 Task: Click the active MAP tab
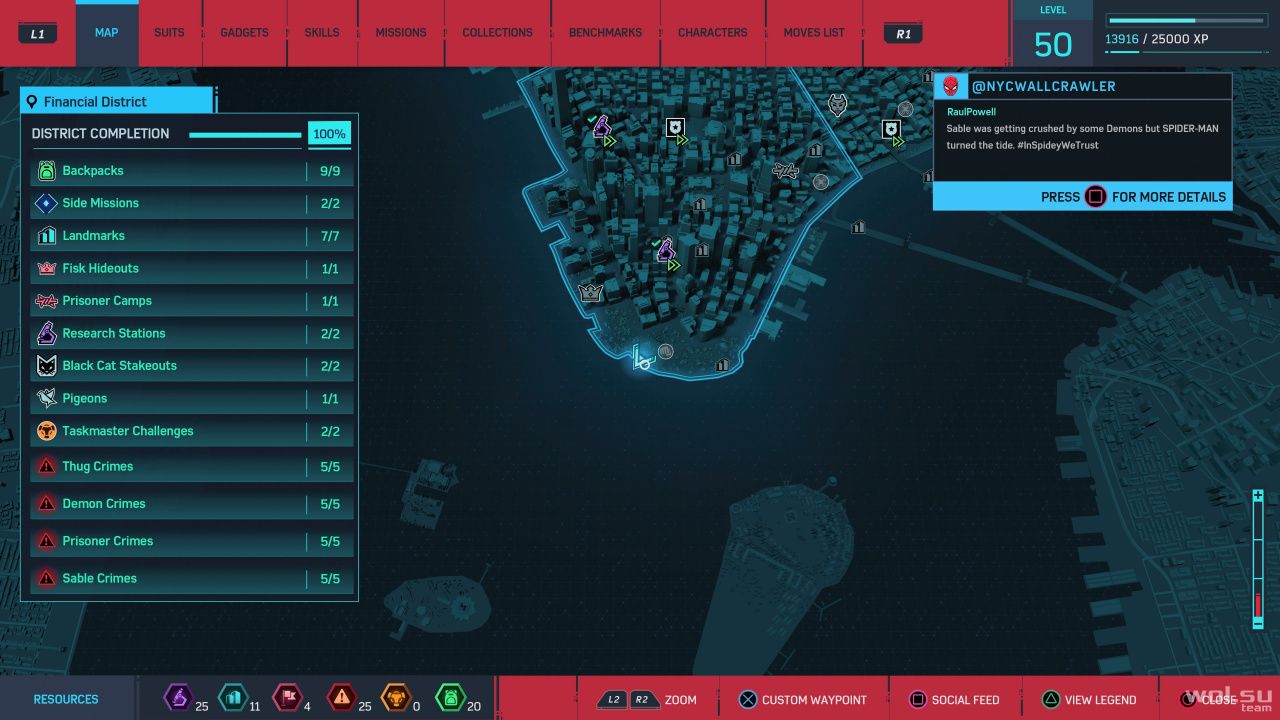(x=107, y=33)
